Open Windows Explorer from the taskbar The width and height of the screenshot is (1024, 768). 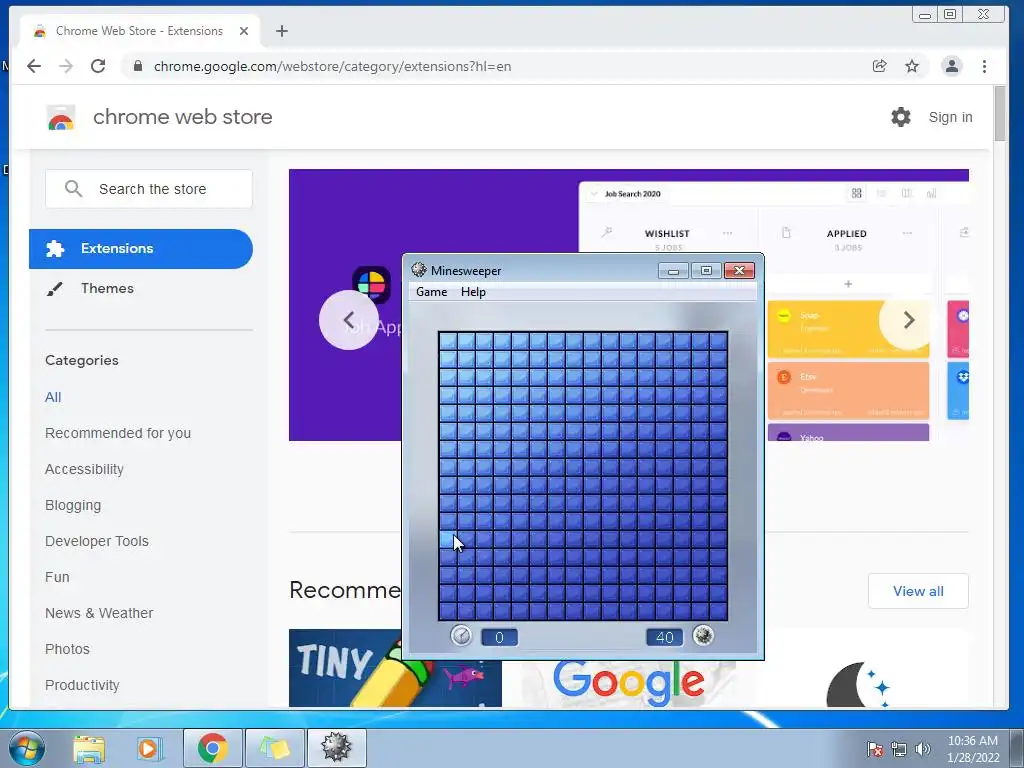pyautogui.click(x=89, y=748)
